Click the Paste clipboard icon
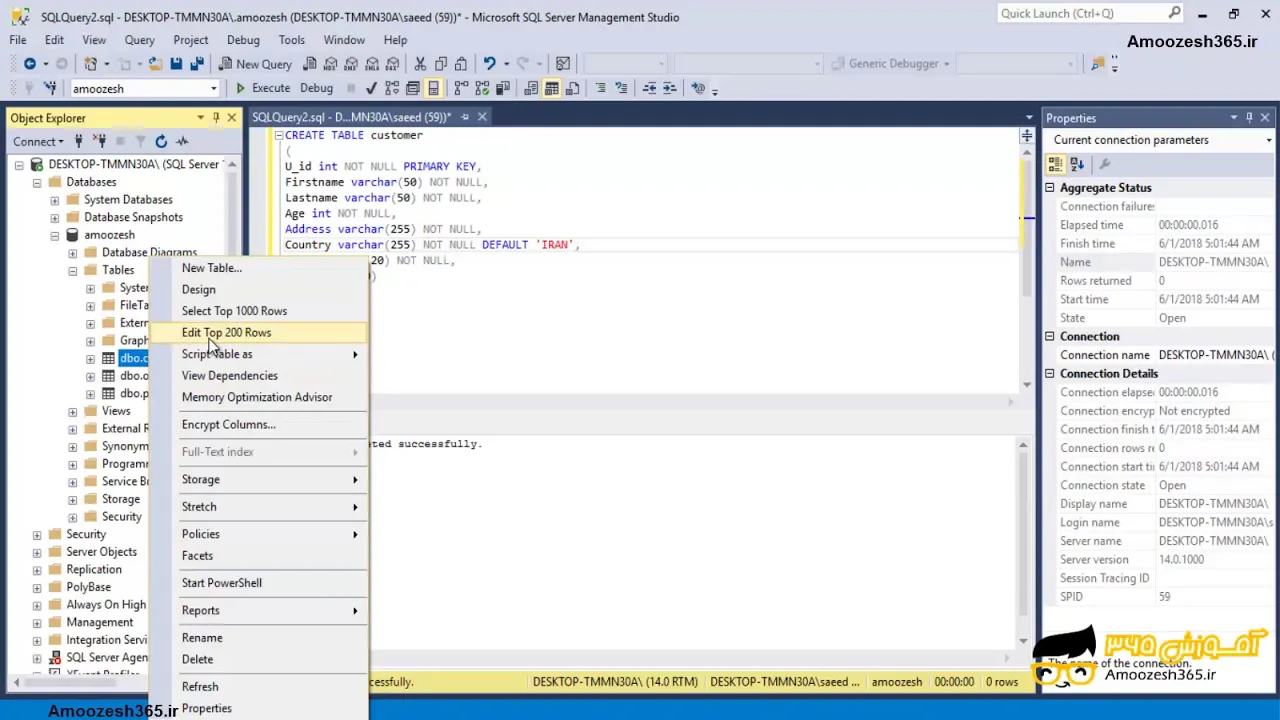1280x720 pixels. point(462,64)
